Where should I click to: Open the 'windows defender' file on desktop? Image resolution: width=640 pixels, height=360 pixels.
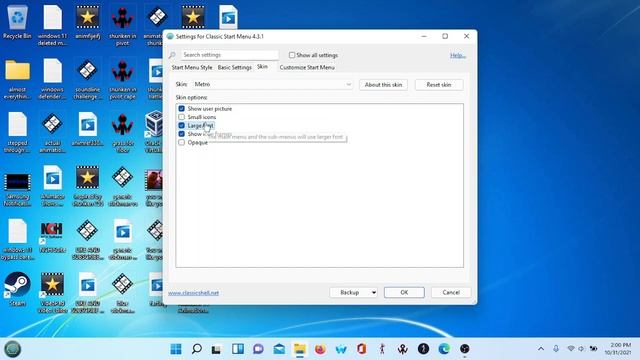coord(52,79)
